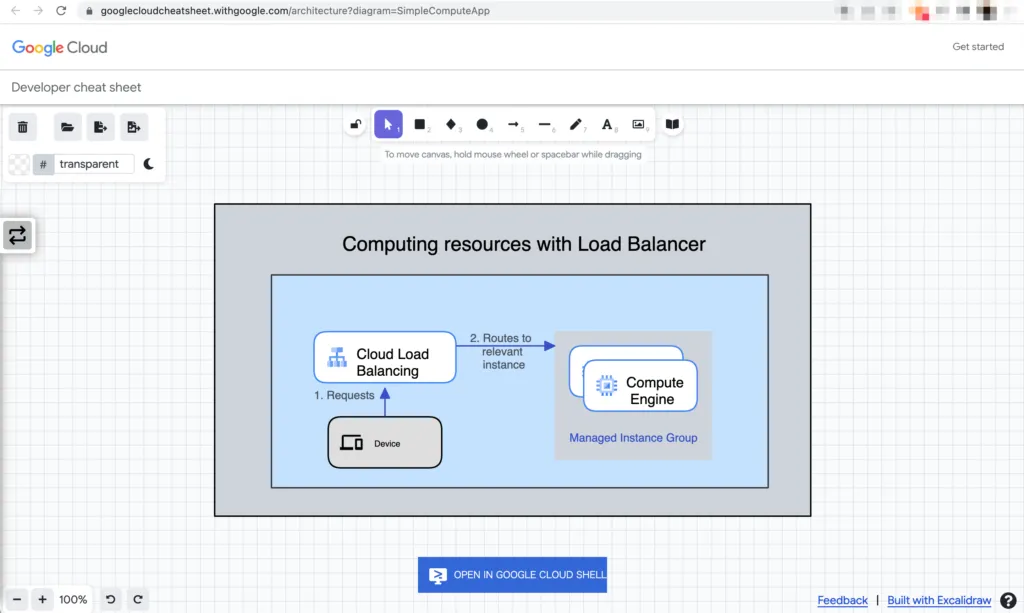
Task: Zoom out with the minus button
Action: tap(17, 599)
